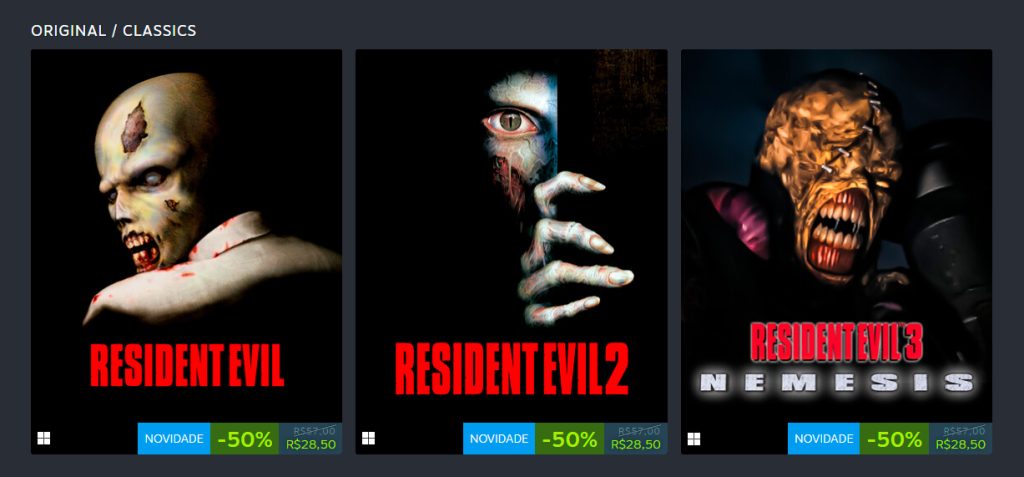The height and width of the screenshot is (477, 1024).
Task: Click the red RESIDENT EVIL title logo
Action: pos(187,365)
